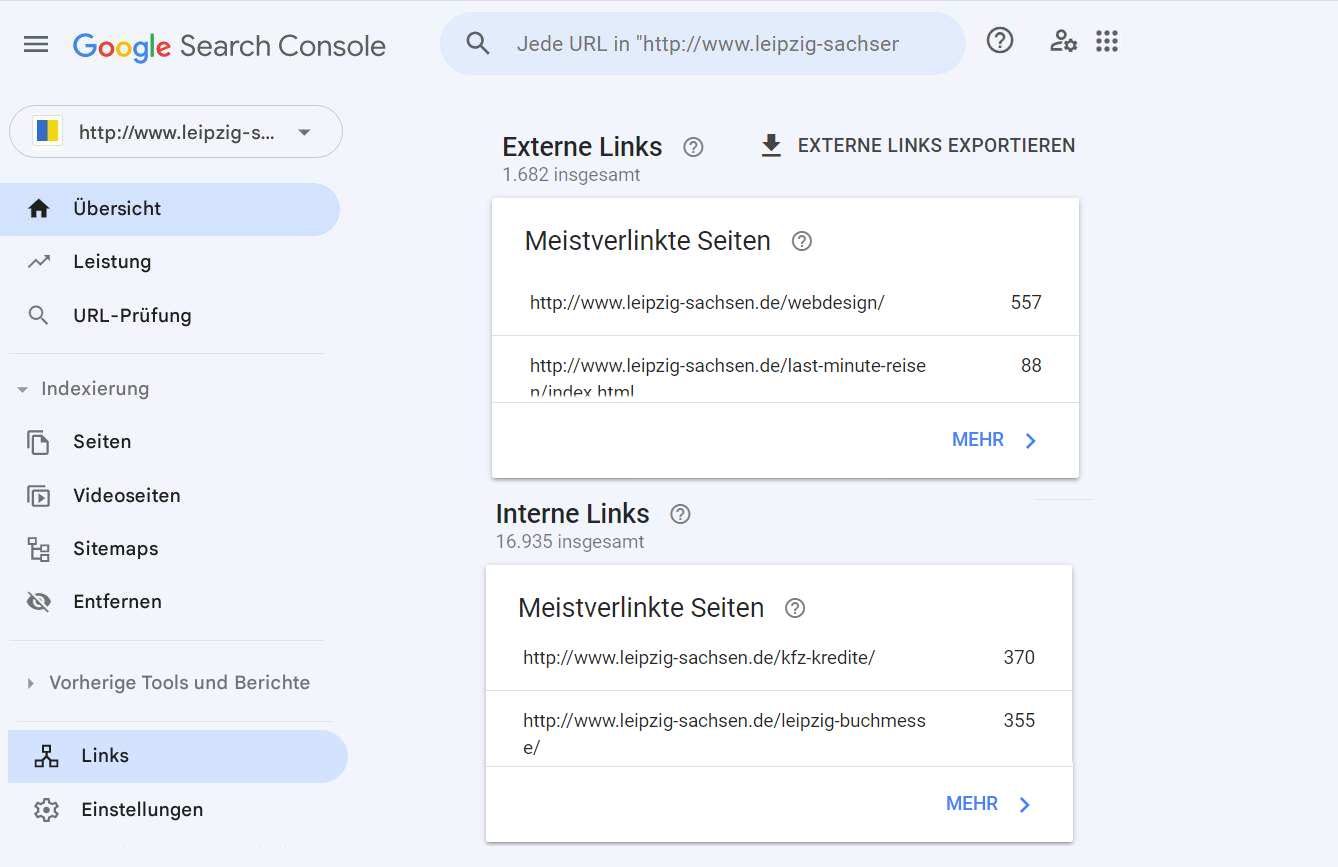Open the property selector dropdown arrow
Image resolution: width=1338 pixels, height=867 pixels.
click(x=304, y=132)
